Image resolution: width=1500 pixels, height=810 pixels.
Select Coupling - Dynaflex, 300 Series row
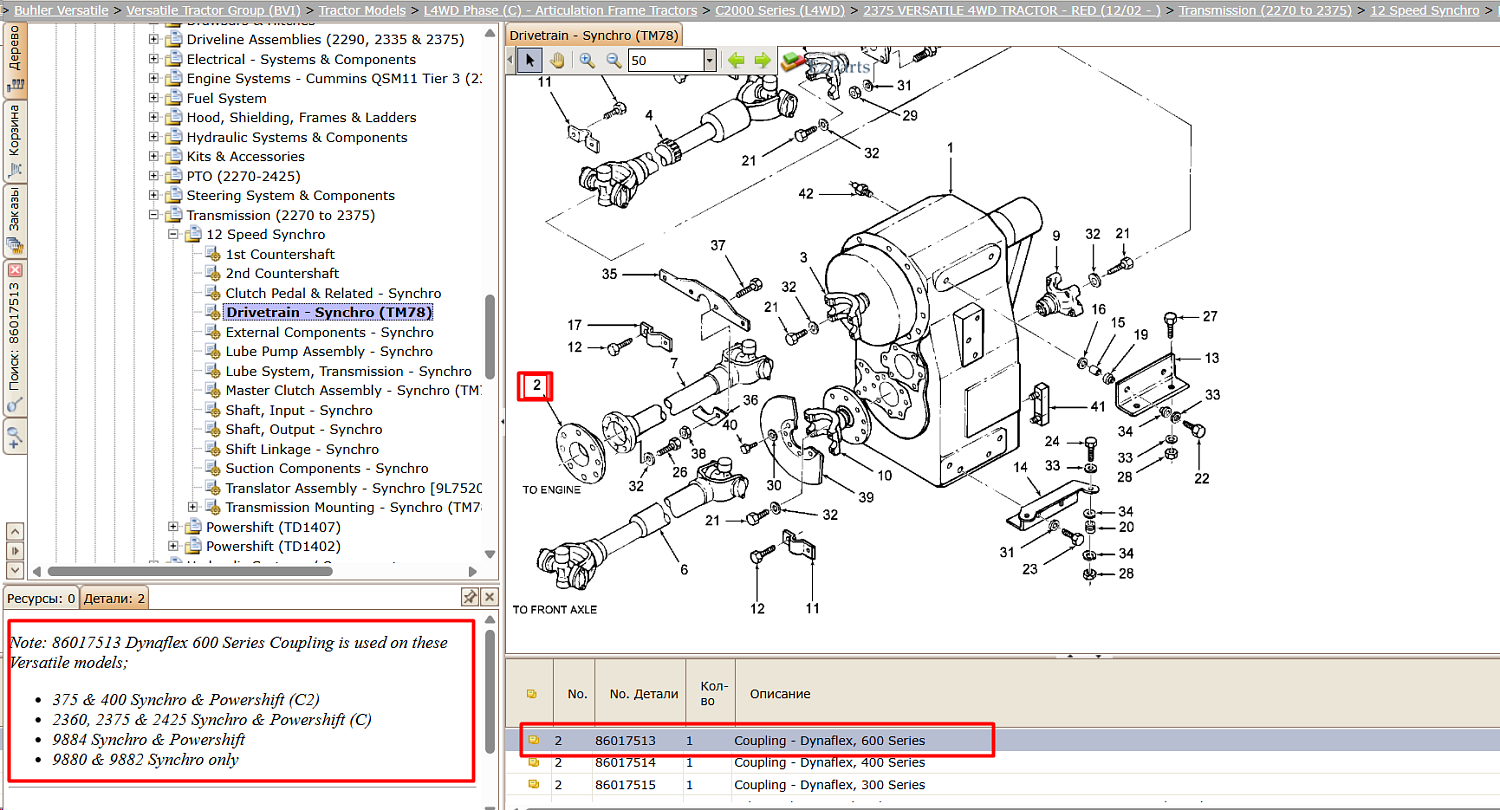1002,784
